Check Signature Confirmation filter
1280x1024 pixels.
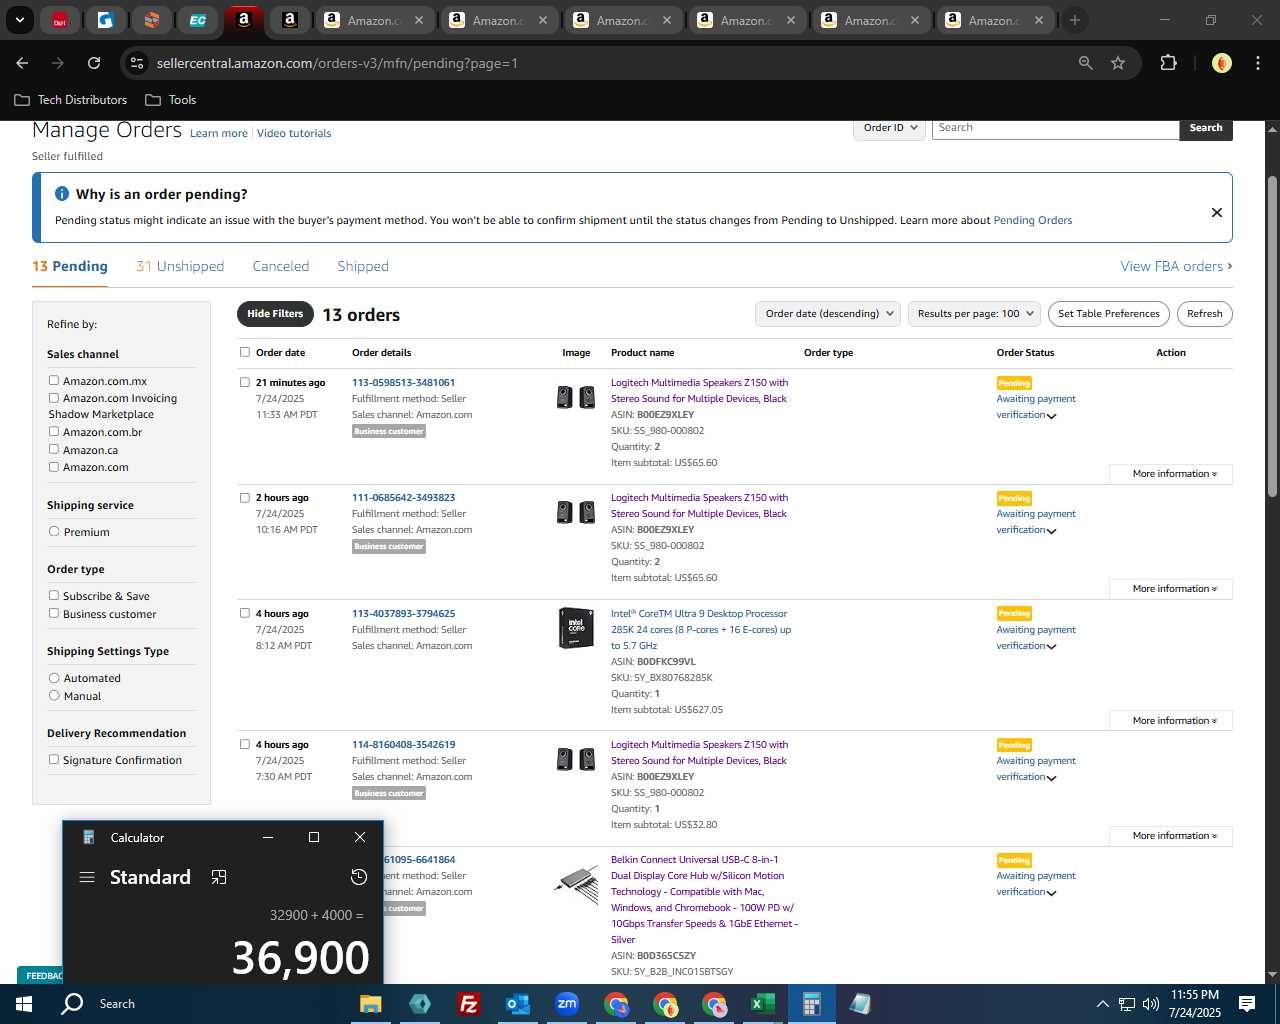click(x=54, y=759)
